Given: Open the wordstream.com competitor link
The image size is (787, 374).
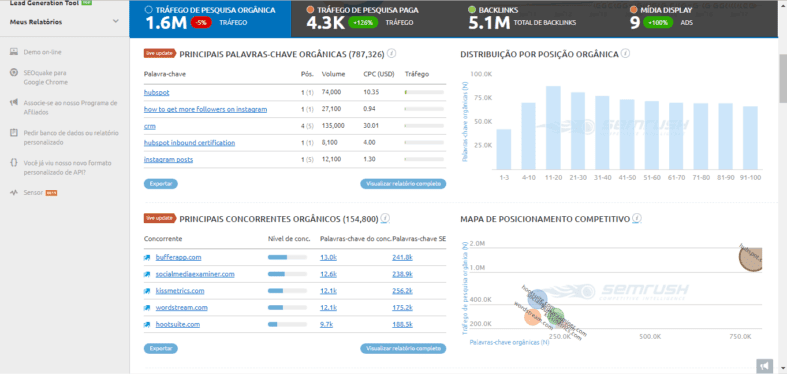Looking at the screenshot, I should pyautogui.click(x=181, y=308).
